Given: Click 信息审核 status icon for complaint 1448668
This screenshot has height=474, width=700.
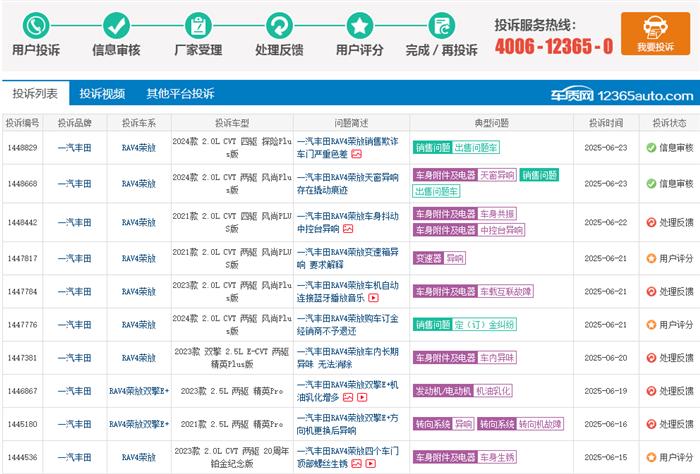Looking at the screenshot, I should click(x=651, y=183).
